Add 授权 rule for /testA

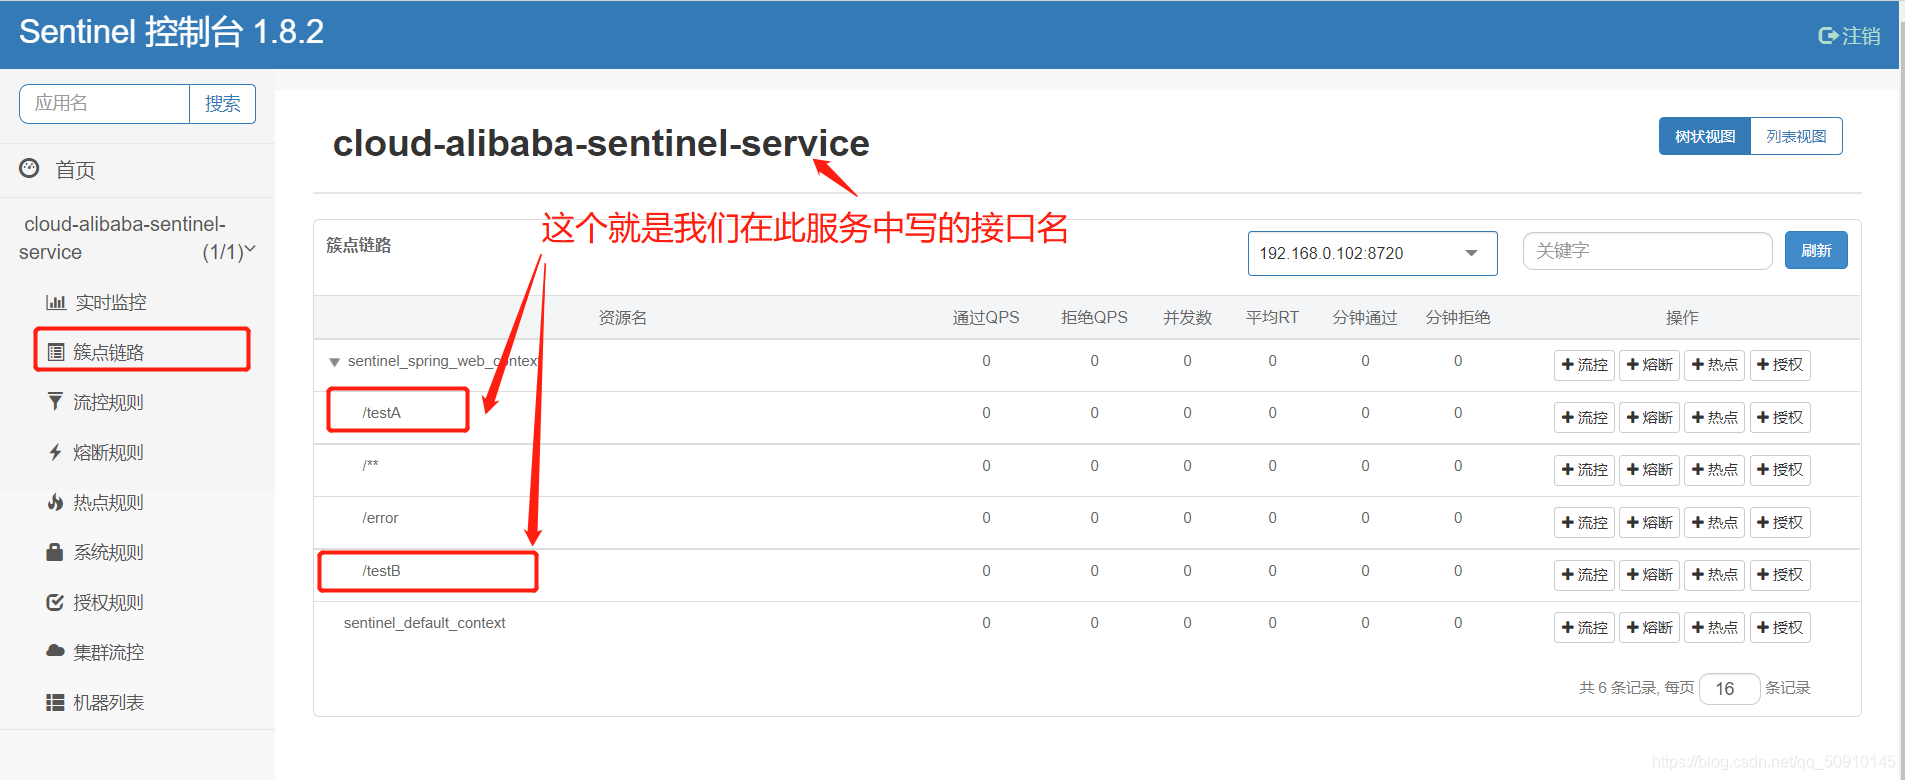click(1780, 417)
